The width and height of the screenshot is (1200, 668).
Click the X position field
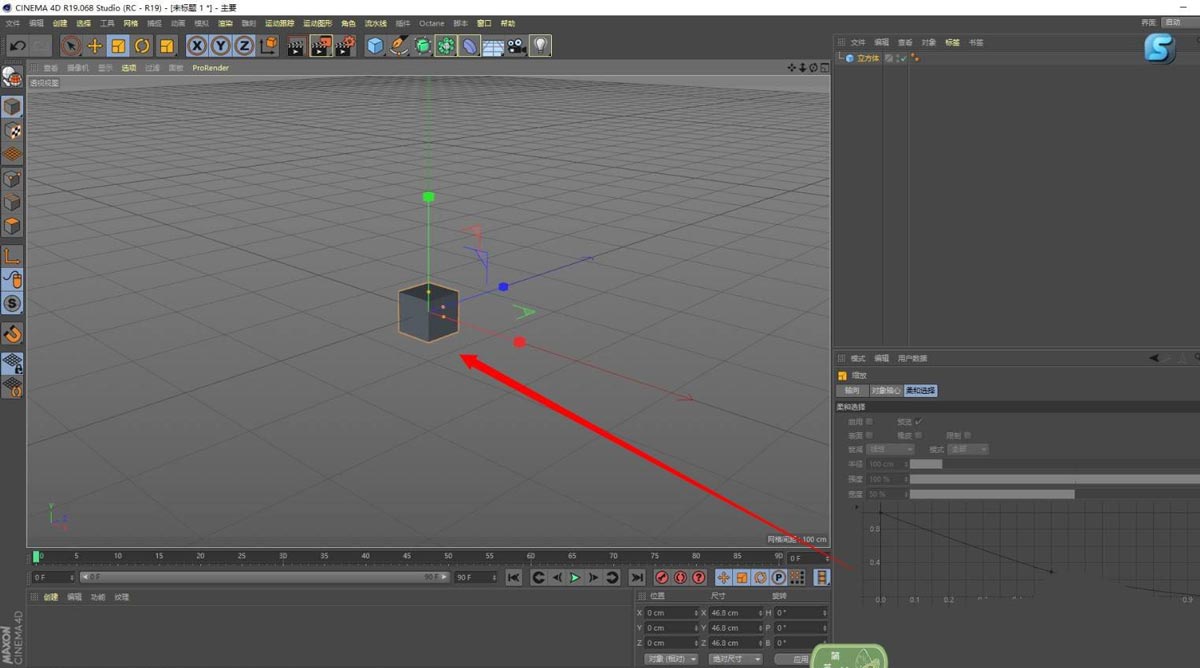(x=670, y=612)
